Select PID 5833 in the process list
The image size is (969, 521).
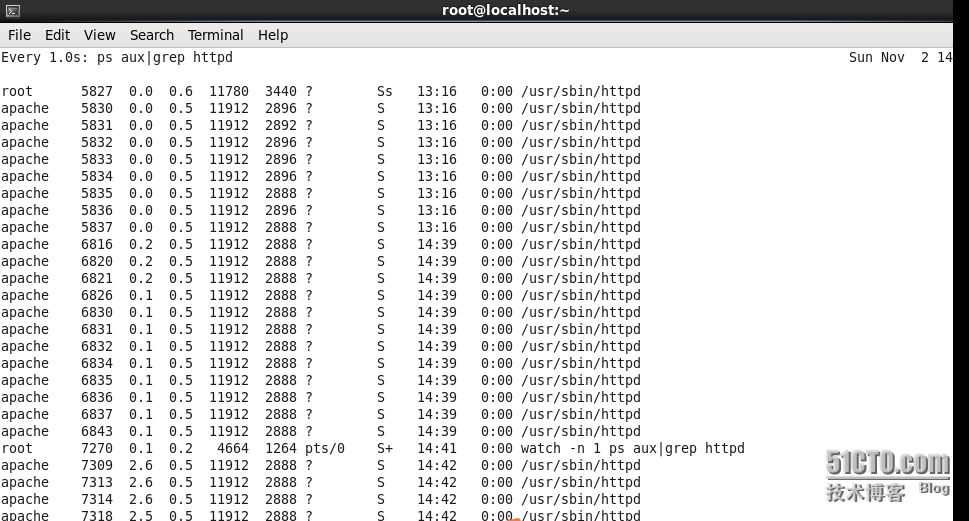97,159
